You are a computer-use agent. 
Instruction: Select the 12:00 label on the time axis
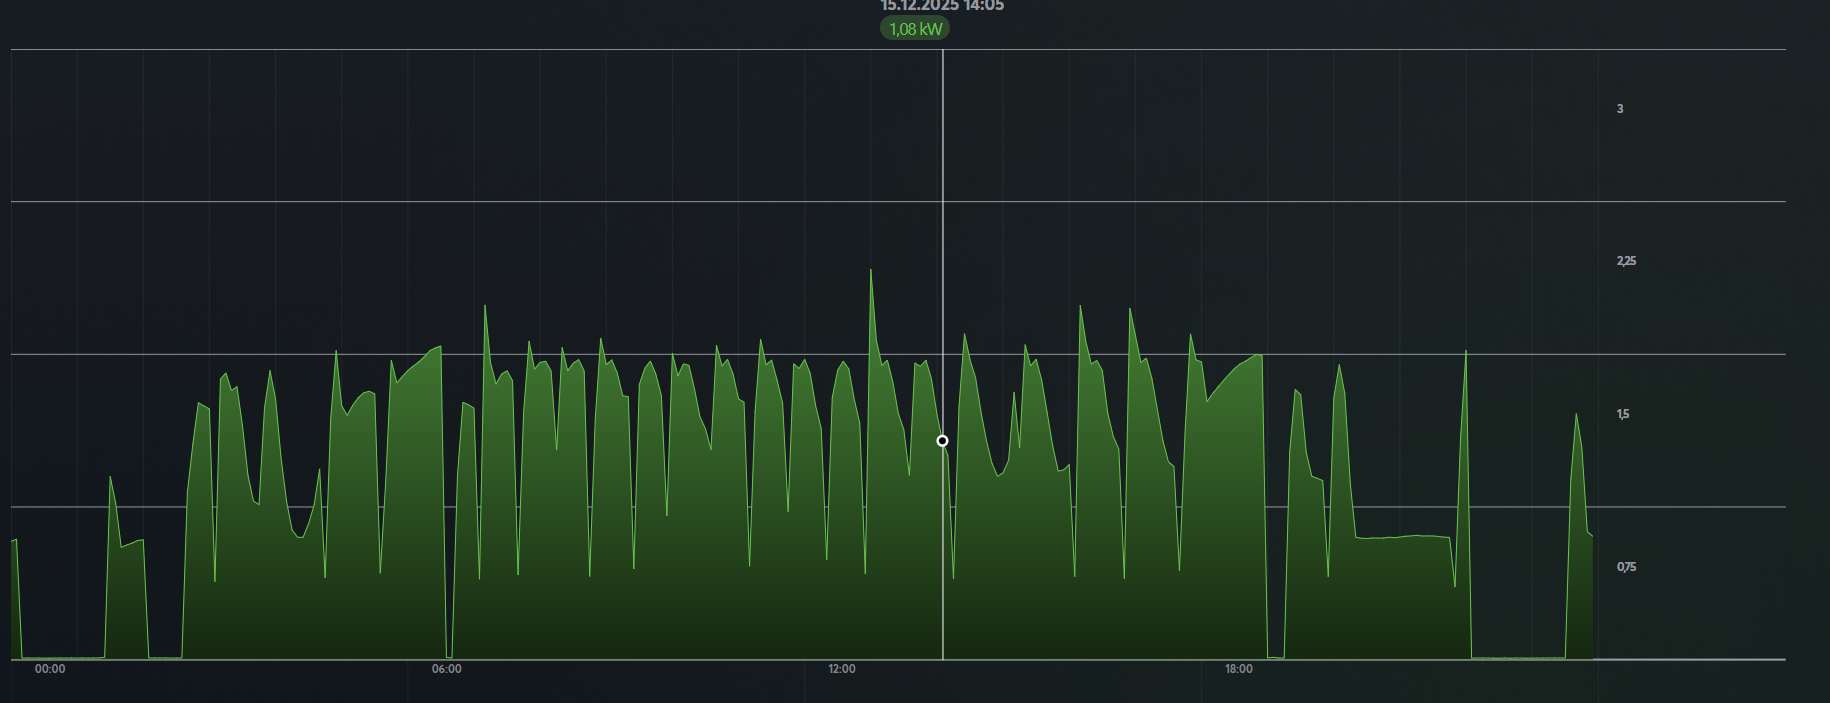(842, 669)
